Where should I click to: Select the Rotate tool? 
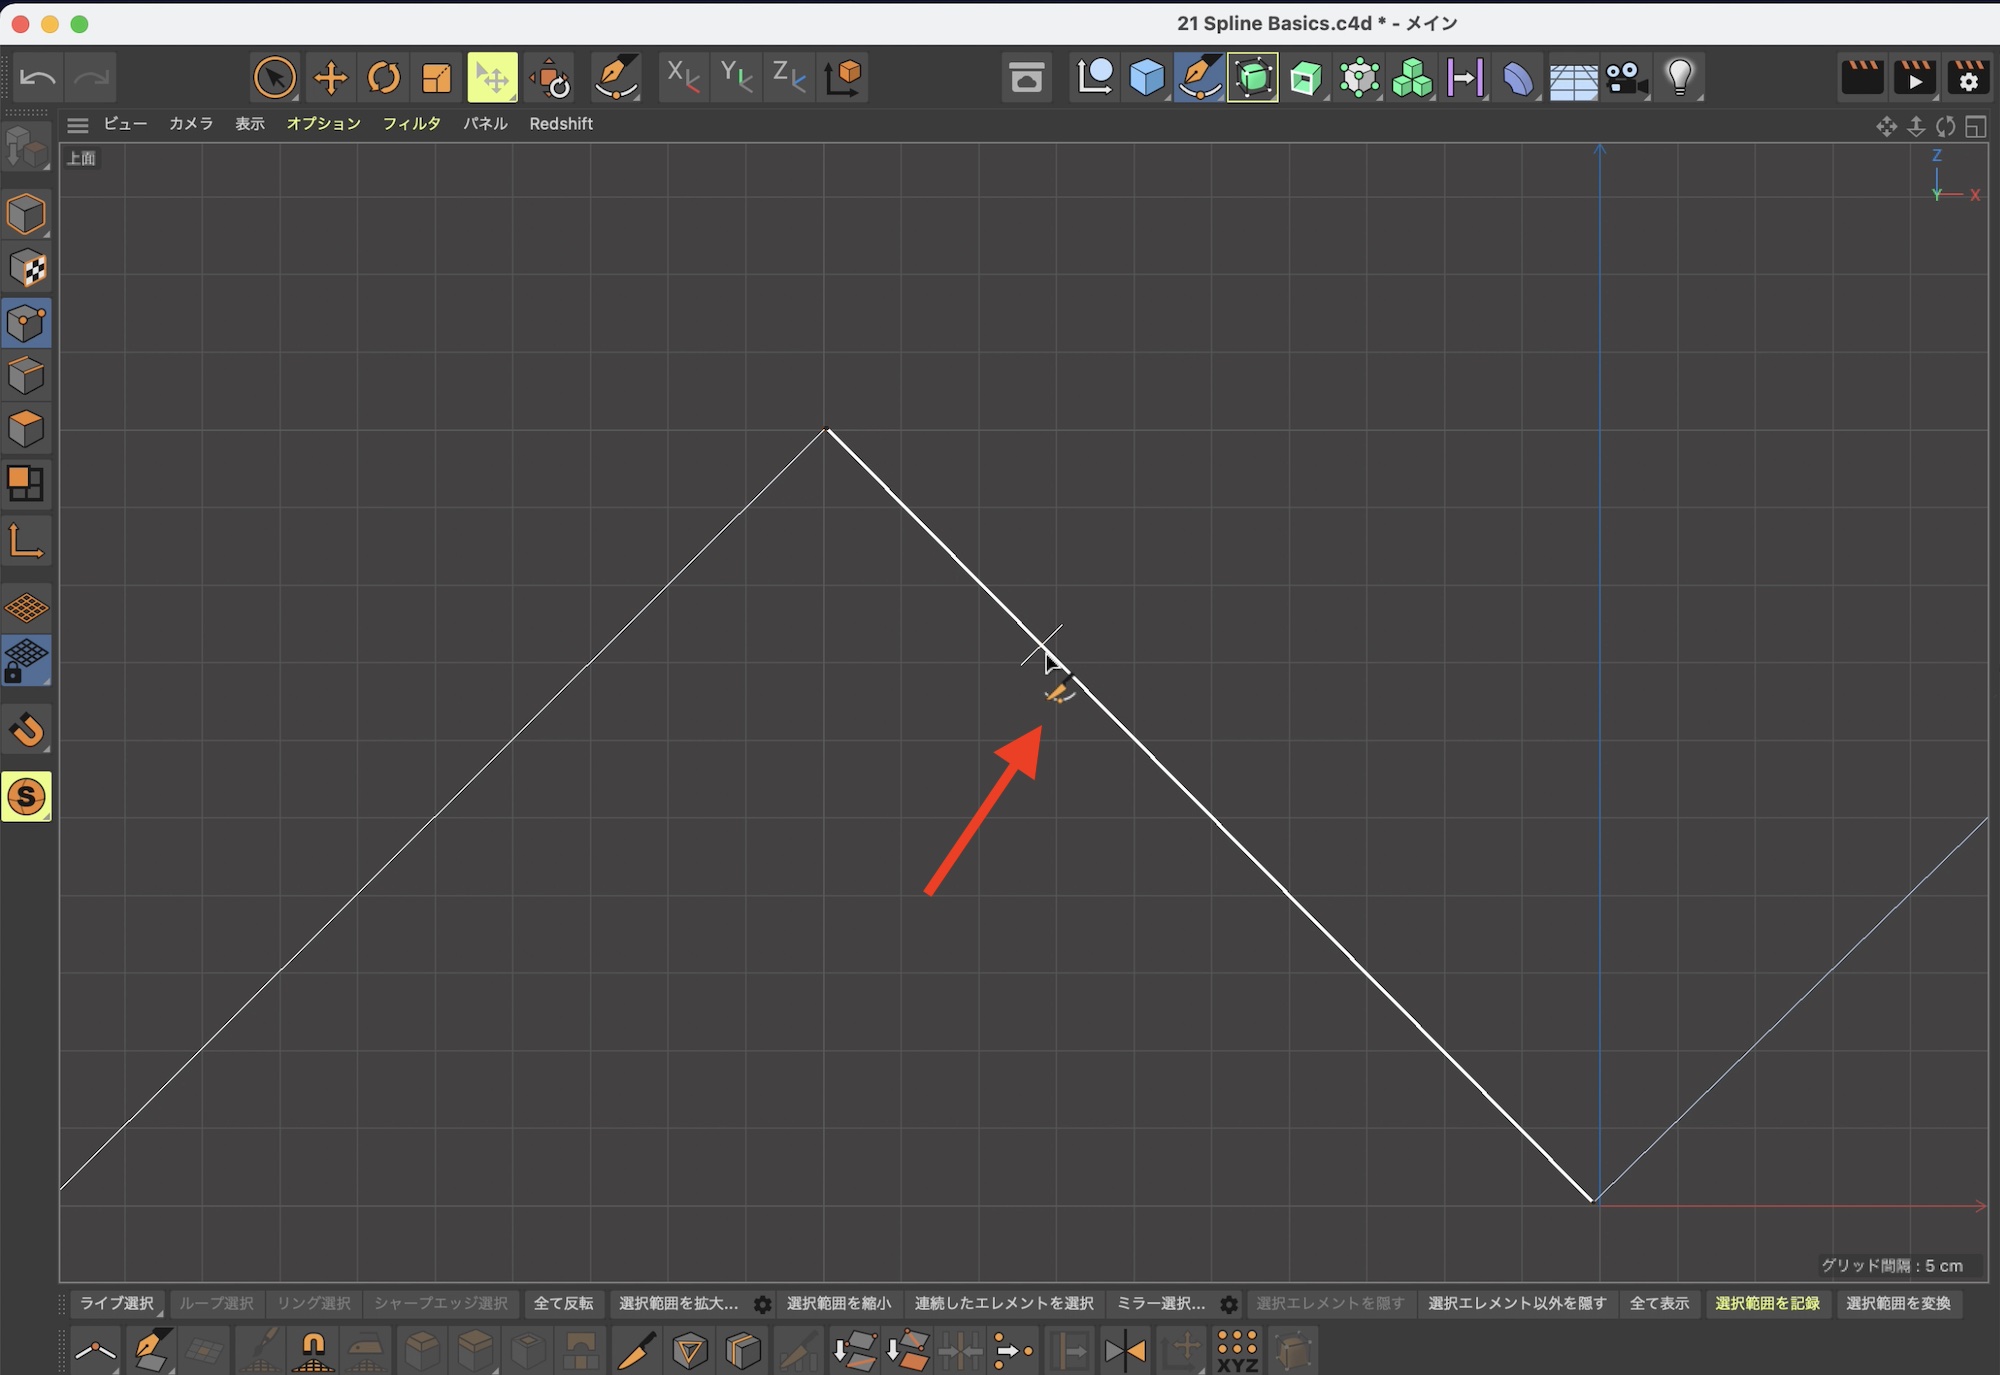pos(384,77)
